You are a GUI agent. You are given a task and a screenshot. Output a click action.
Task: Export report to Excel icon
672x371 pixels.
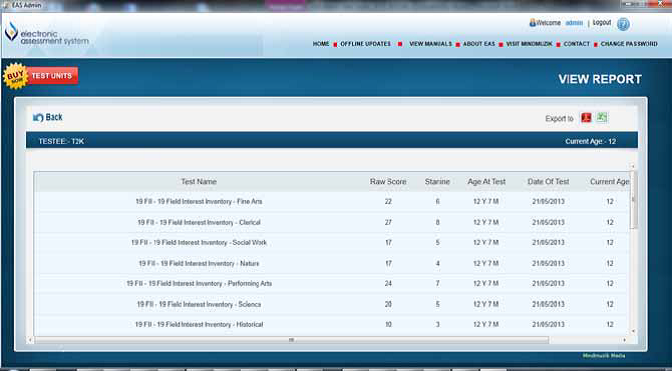(x=602, y=117)
